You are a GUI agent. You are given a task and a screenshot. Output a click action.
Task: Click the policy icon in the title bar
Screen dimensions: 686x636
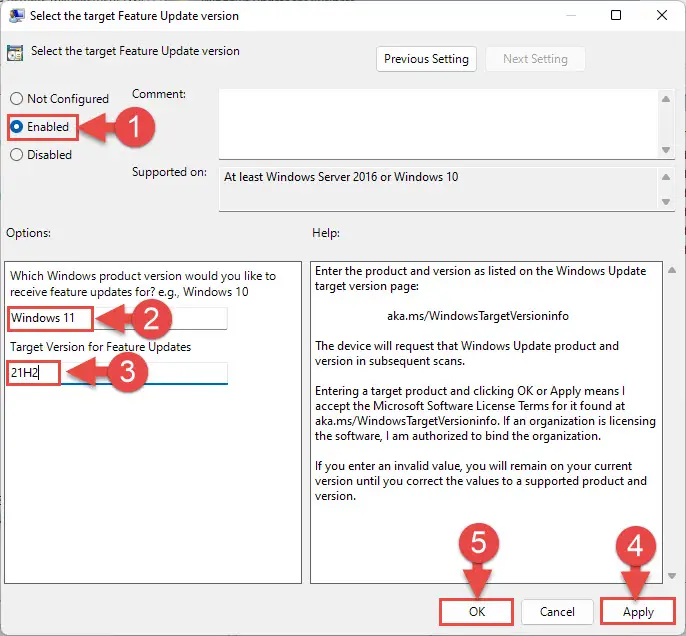click(x=15, y=16)
